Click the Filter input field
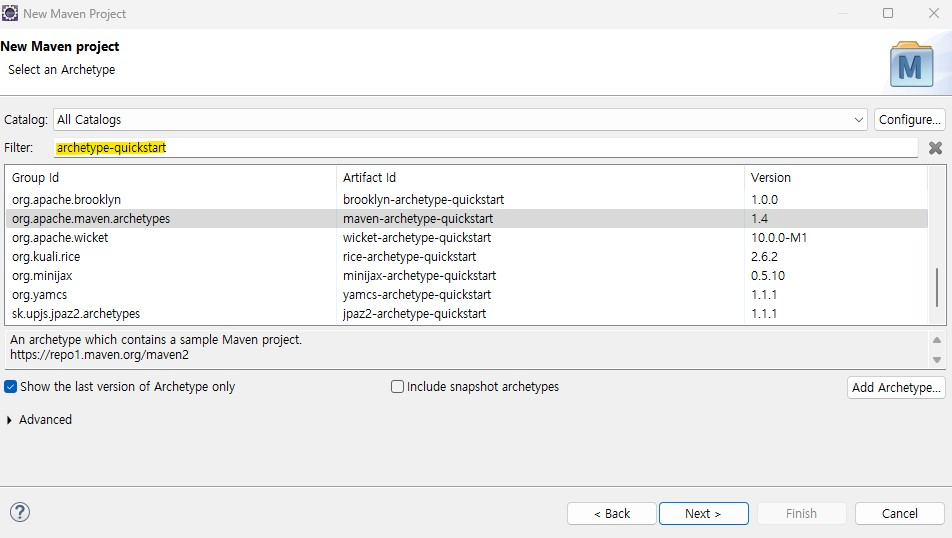Screen dimensions: 952x538 (486, 148)
